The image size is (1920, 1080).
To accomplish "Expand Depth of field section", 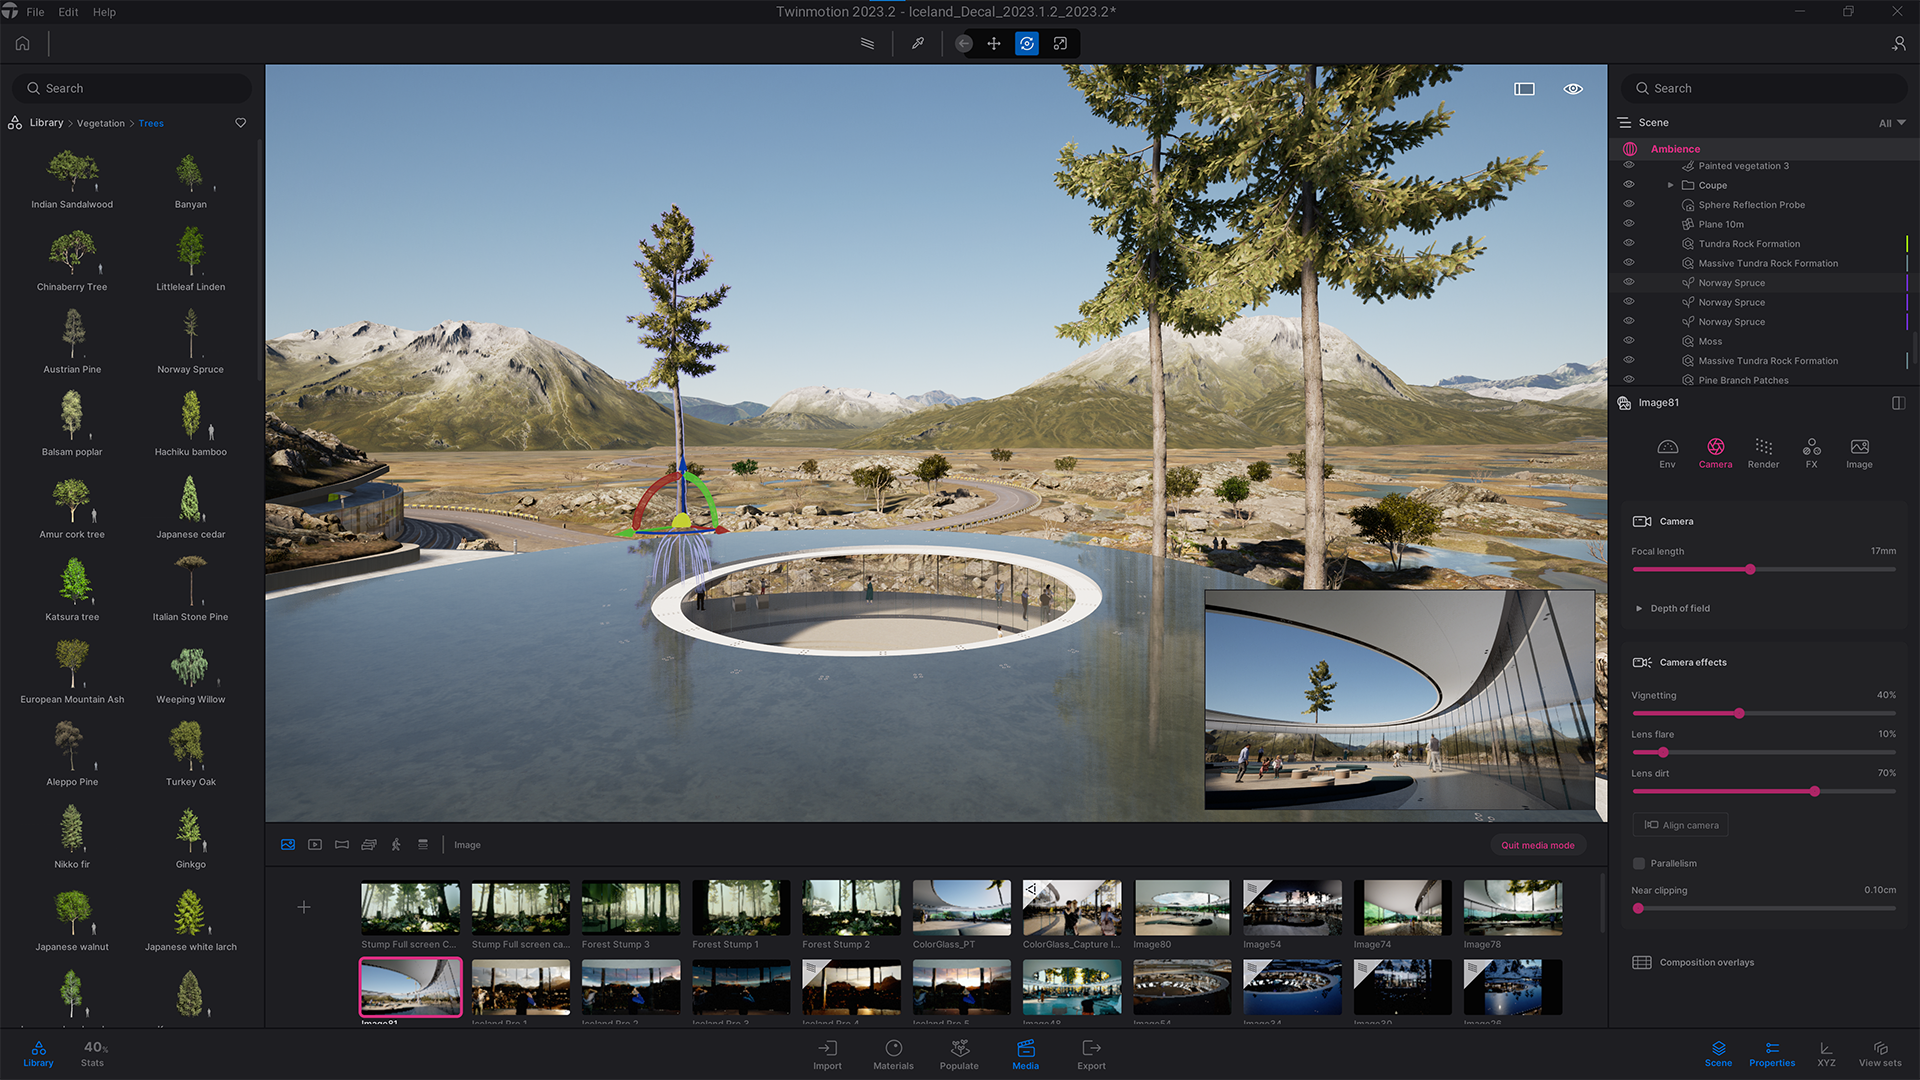I will 1639,608.
